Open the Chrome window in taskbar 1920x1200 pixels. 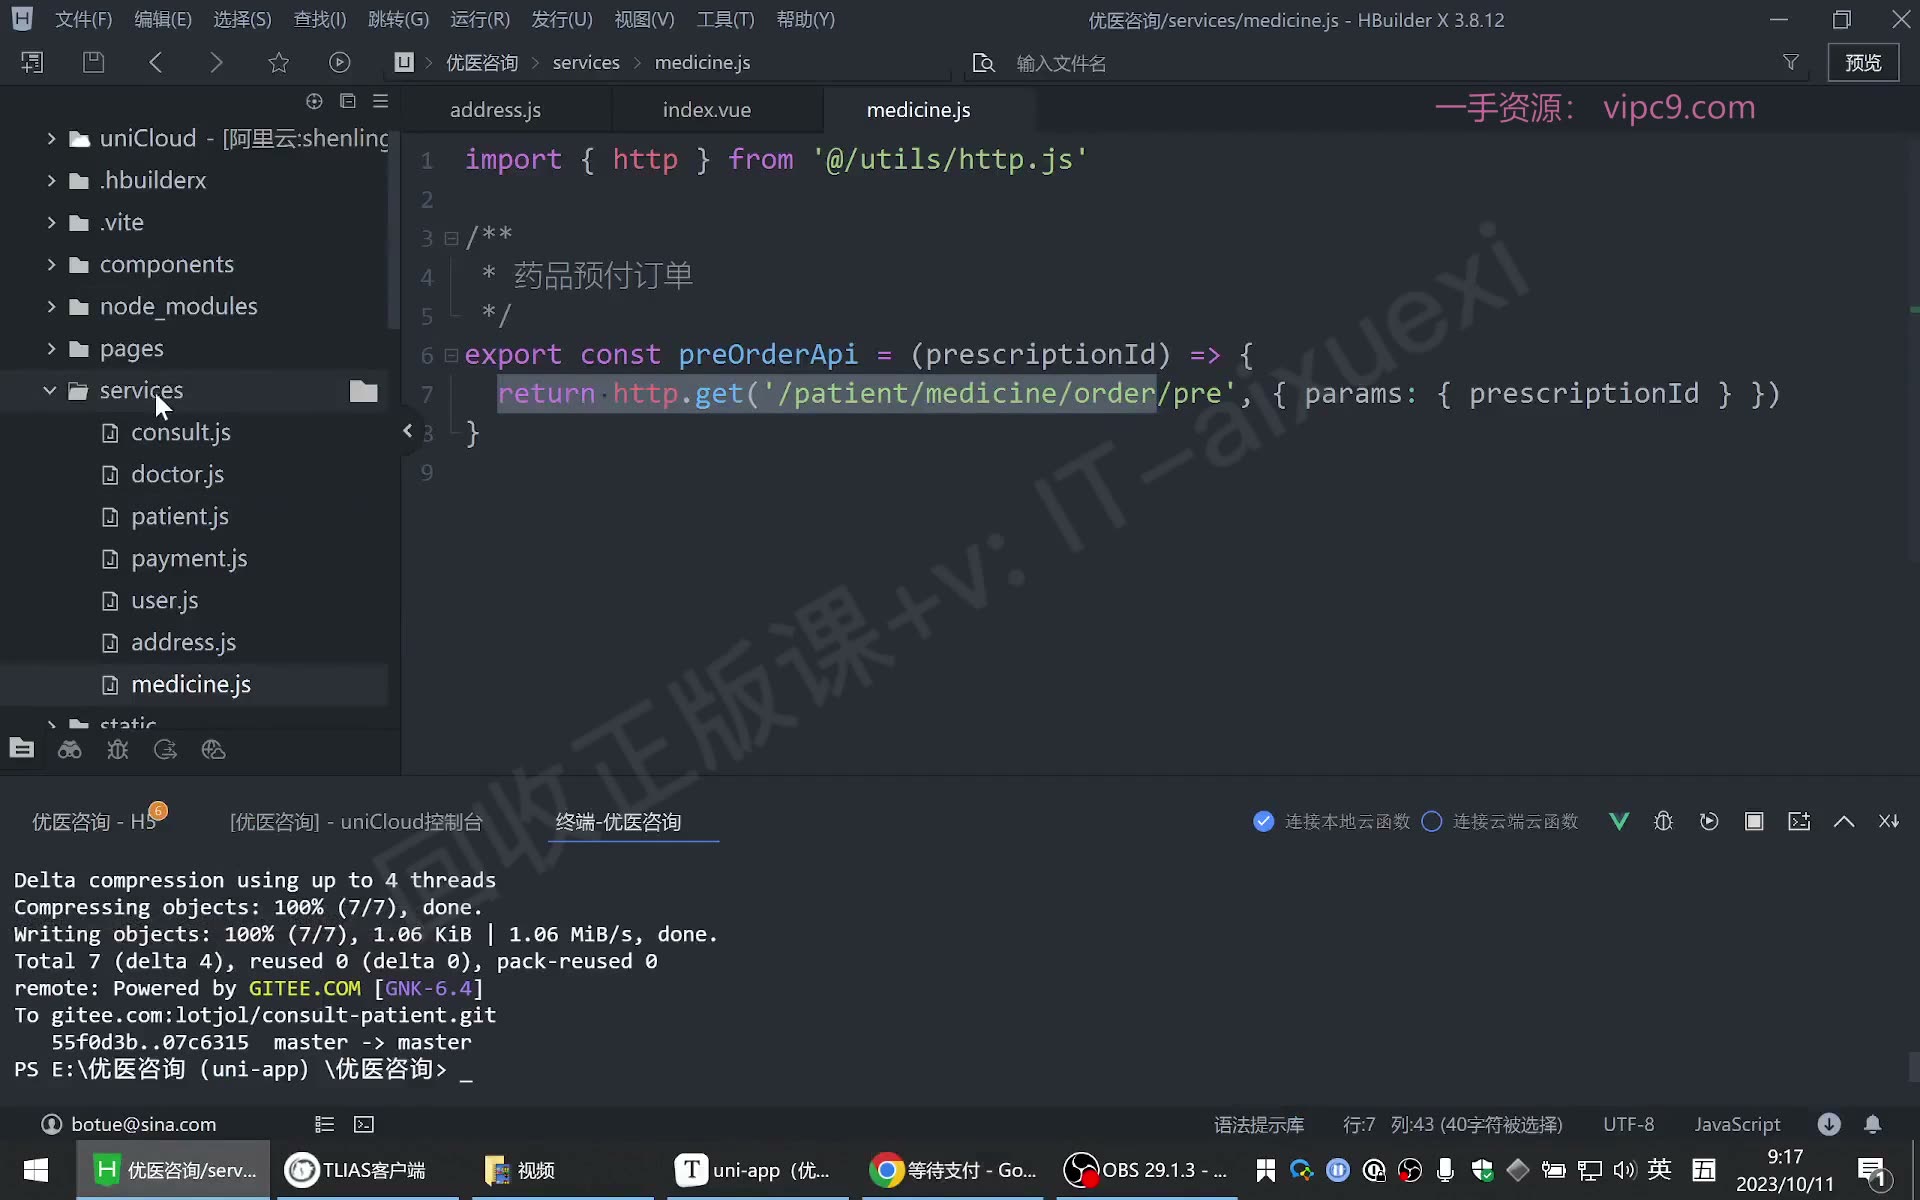coord(953,1169)
